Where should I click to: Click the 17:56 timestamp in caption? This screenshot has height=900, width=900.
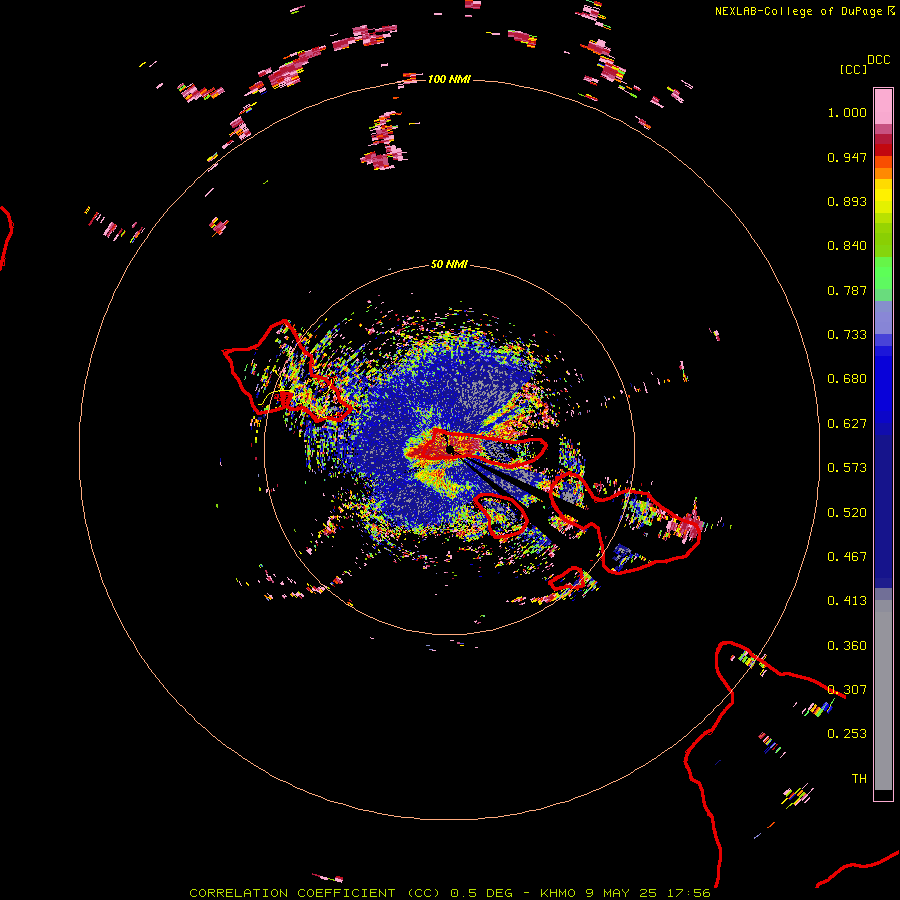click(688, 893)
